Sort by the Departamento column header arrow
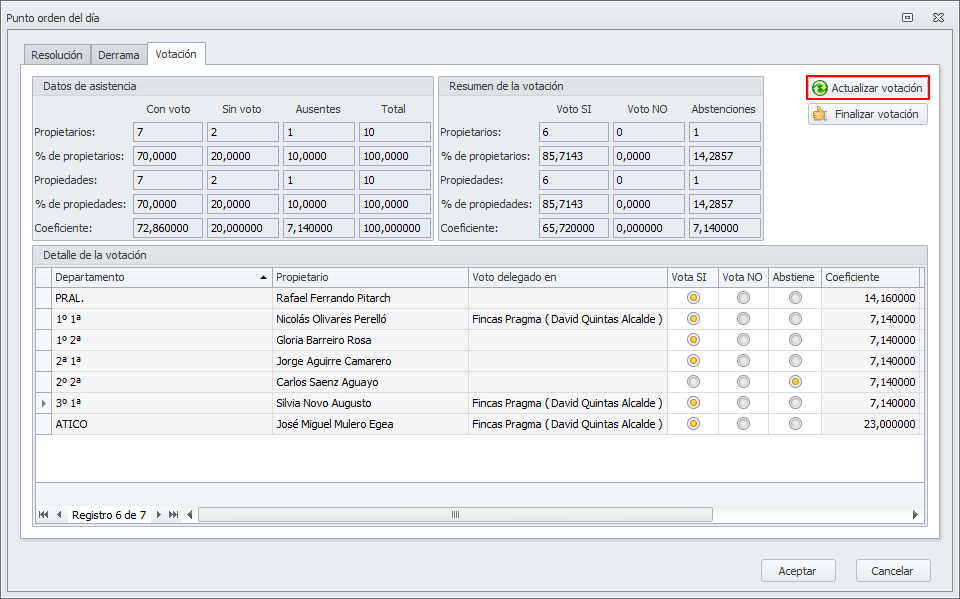Viewport: 960px width, 599px height. [x=264, y=277]
